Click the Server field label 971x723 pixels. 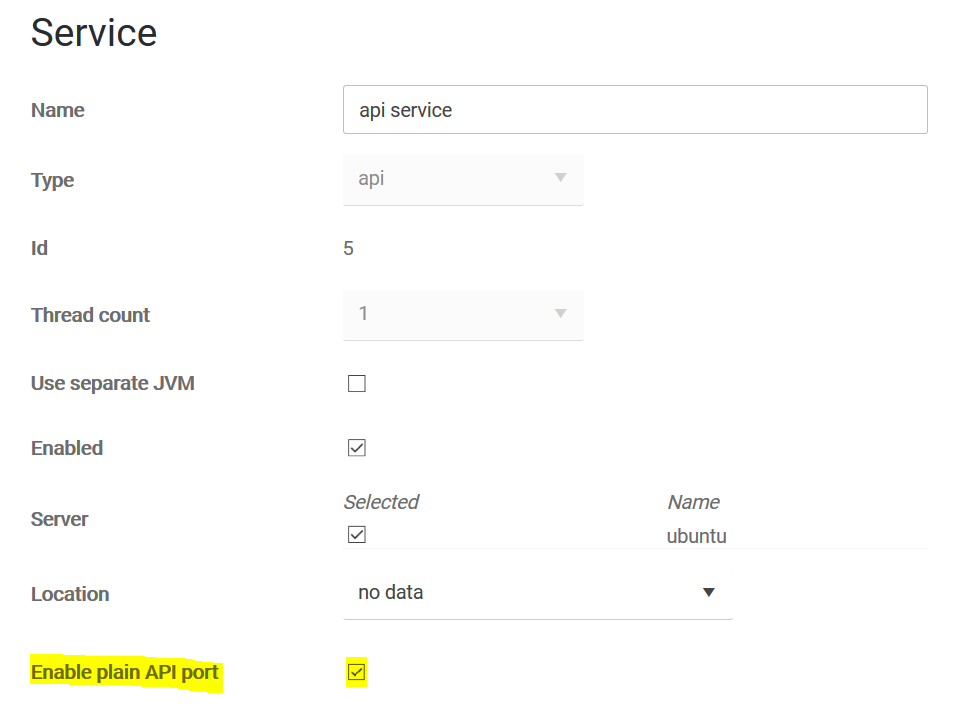(60, 519)
